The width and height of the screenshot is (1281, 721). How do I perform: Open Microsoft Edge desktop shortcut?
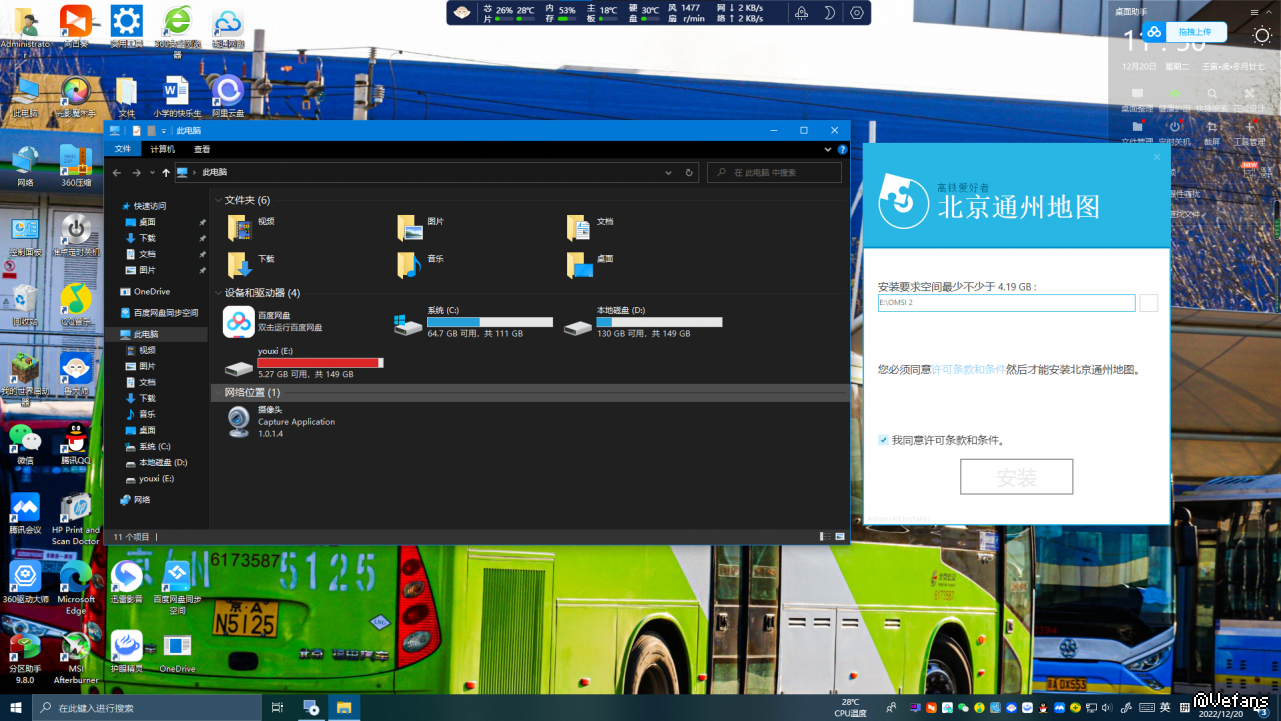[x=76, y=578]
